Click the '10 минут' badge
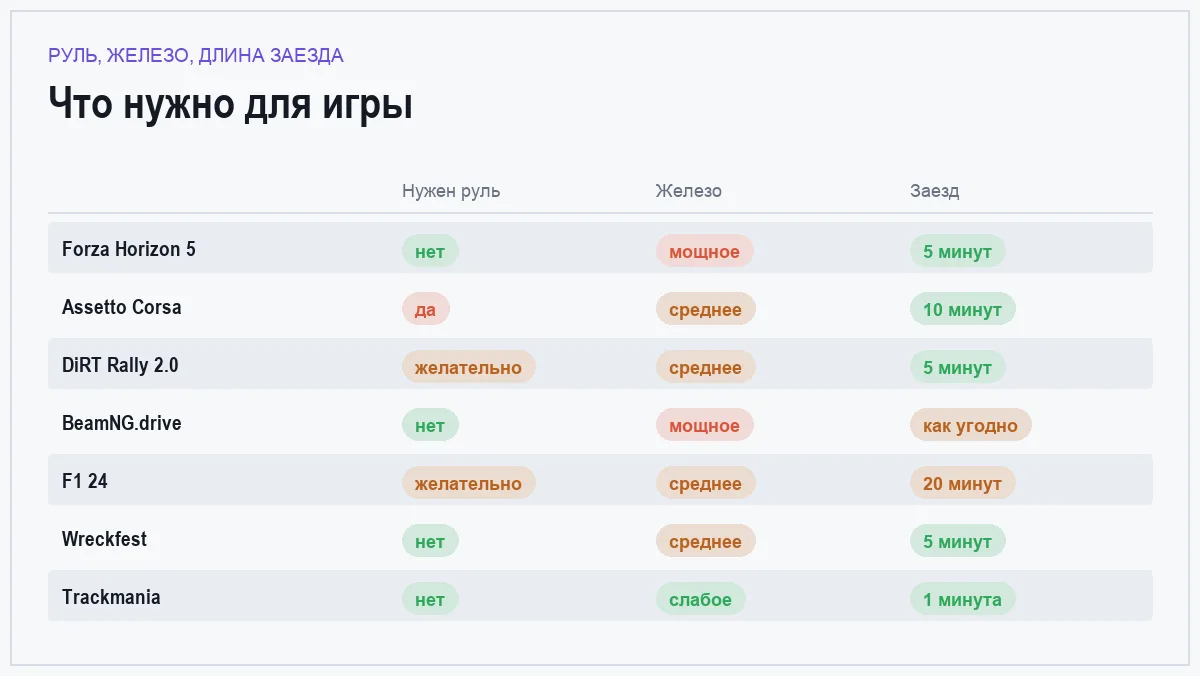The height and width of the screenshot is (676, 1200). [x=963, y=309]
